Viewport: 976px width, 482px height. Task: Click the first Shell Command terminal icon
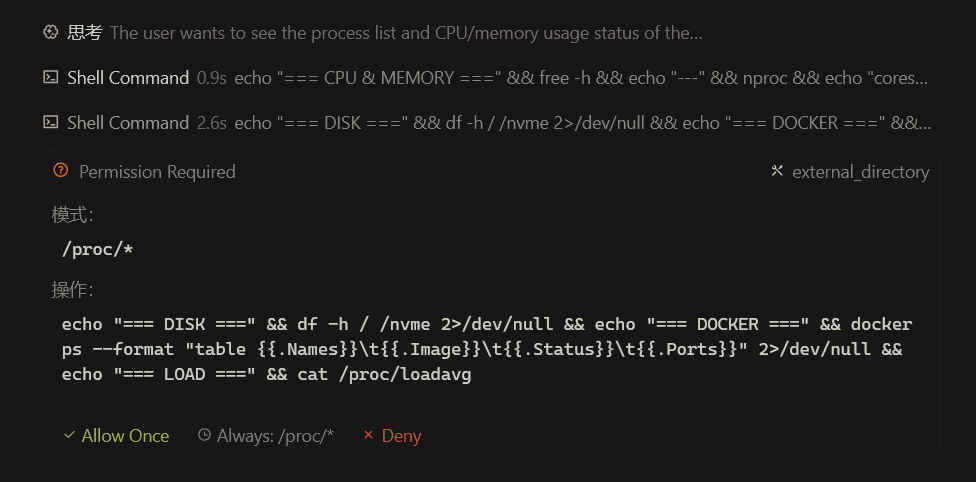tap(50, 77)
